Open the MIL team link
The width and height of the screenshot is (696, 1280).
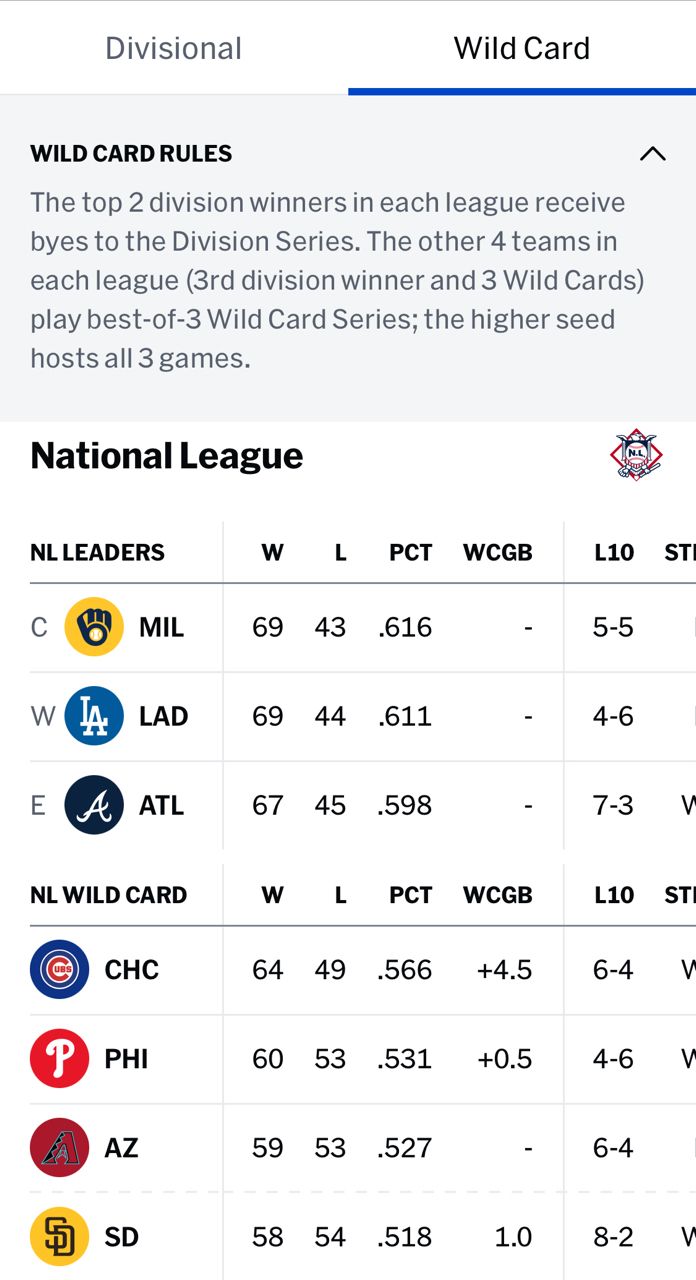click(161, 627)
